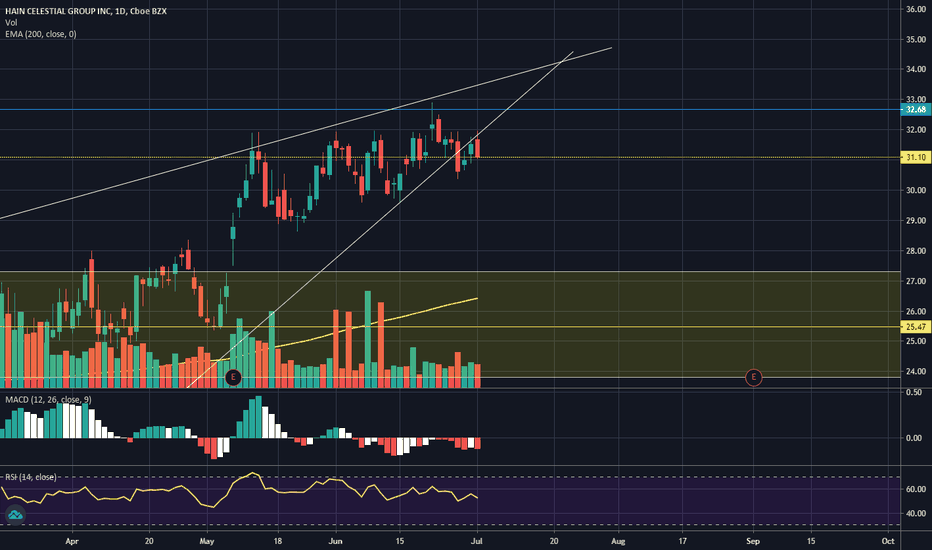Click the Oct date axis label
The height and width of the screenshot is (550, 932).
(x=888, y=541)
